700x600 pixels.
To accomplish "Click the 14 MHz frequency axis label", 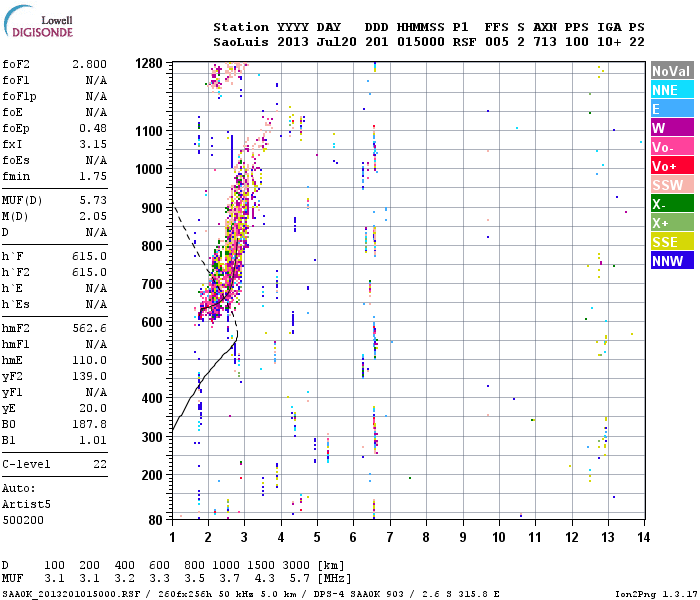I will click(643, 537).
